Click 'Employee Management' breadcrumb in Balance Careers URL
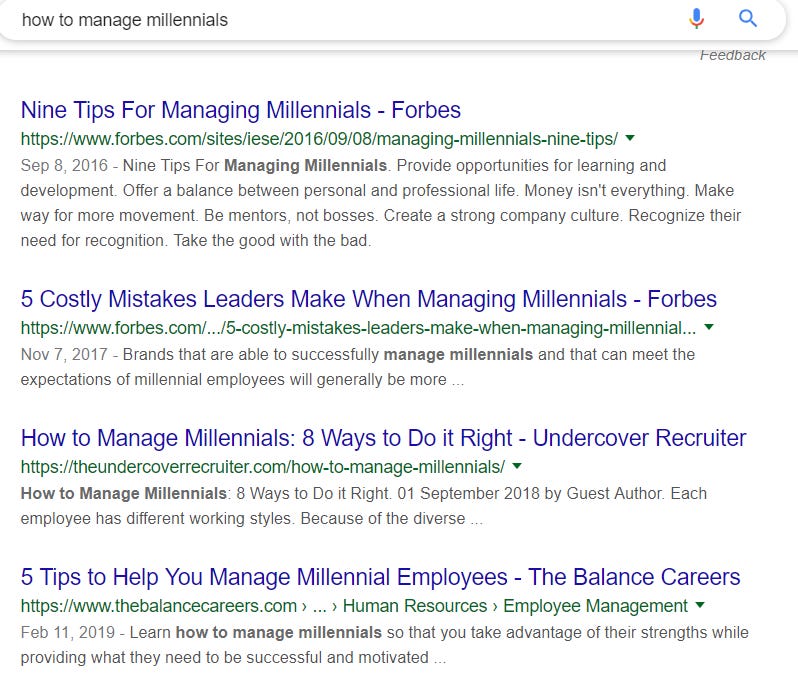The image size is (798, 692). click(x=595, y=606)
